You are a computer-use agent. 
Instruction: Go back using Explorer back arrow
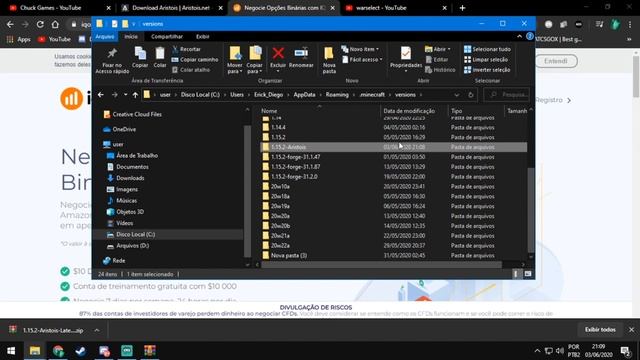(101, 95)
